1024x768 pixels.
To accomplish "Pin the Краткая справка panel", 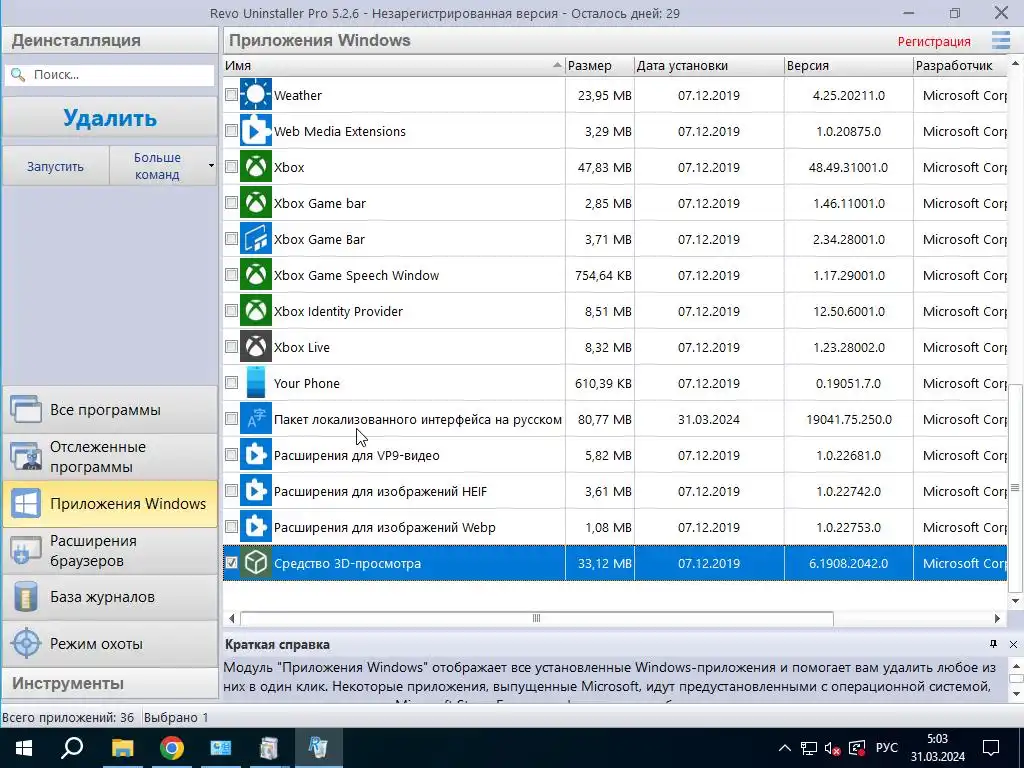I will pos(993,644).
